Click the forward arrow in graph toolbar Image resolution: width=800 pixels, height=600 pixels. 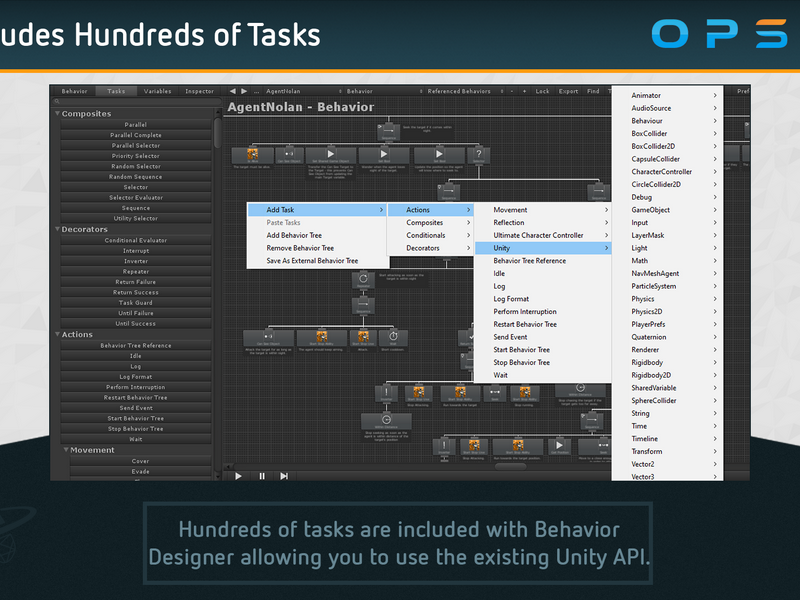[x=244, y=91]
